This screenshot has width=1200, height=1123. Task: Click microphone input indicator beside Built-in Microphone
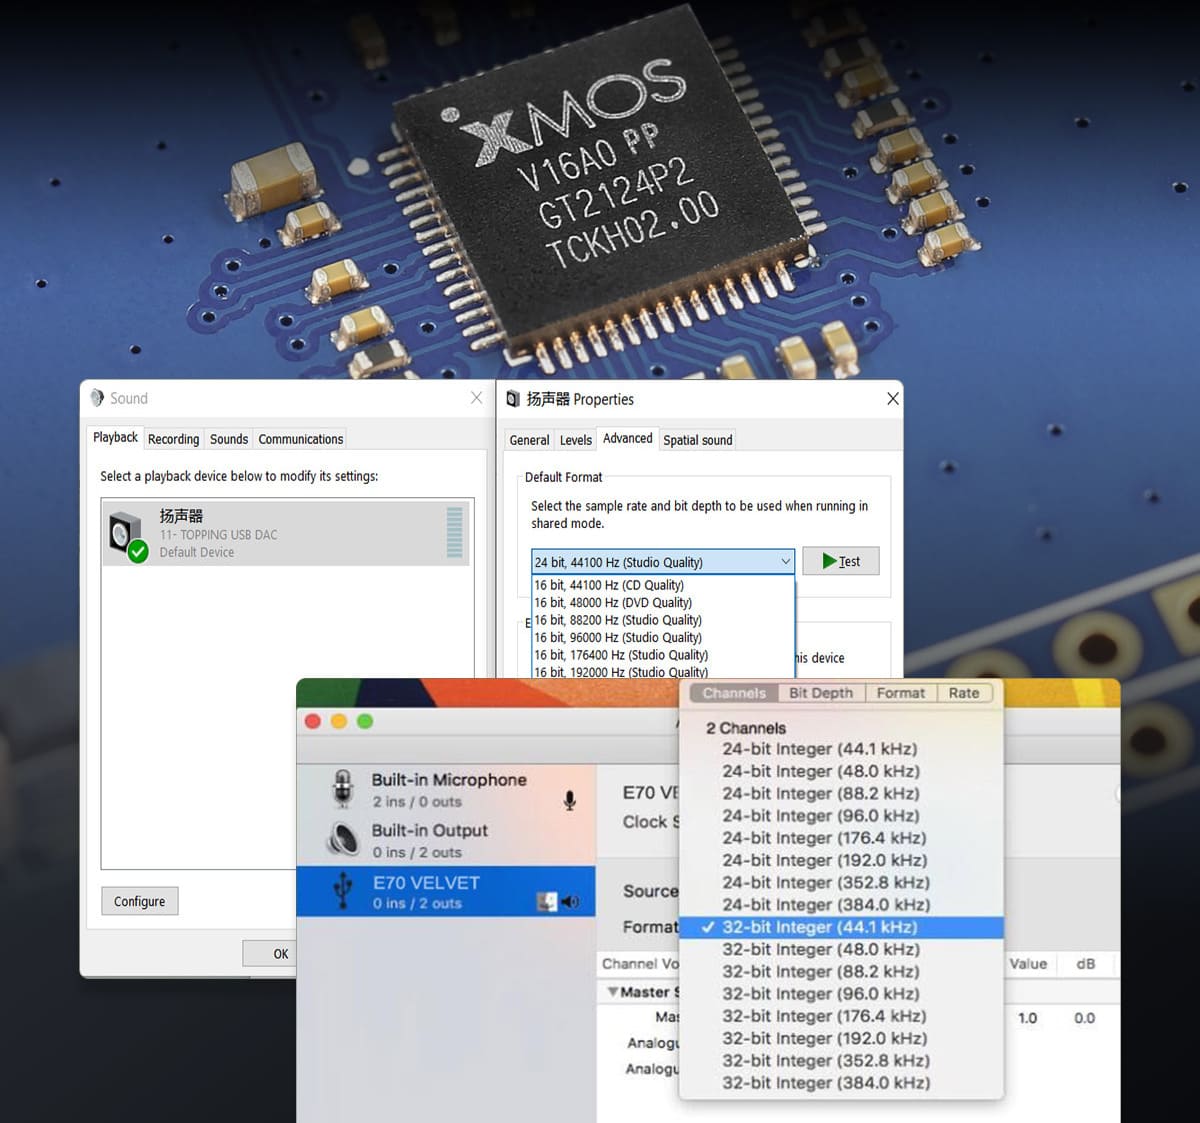569,800
